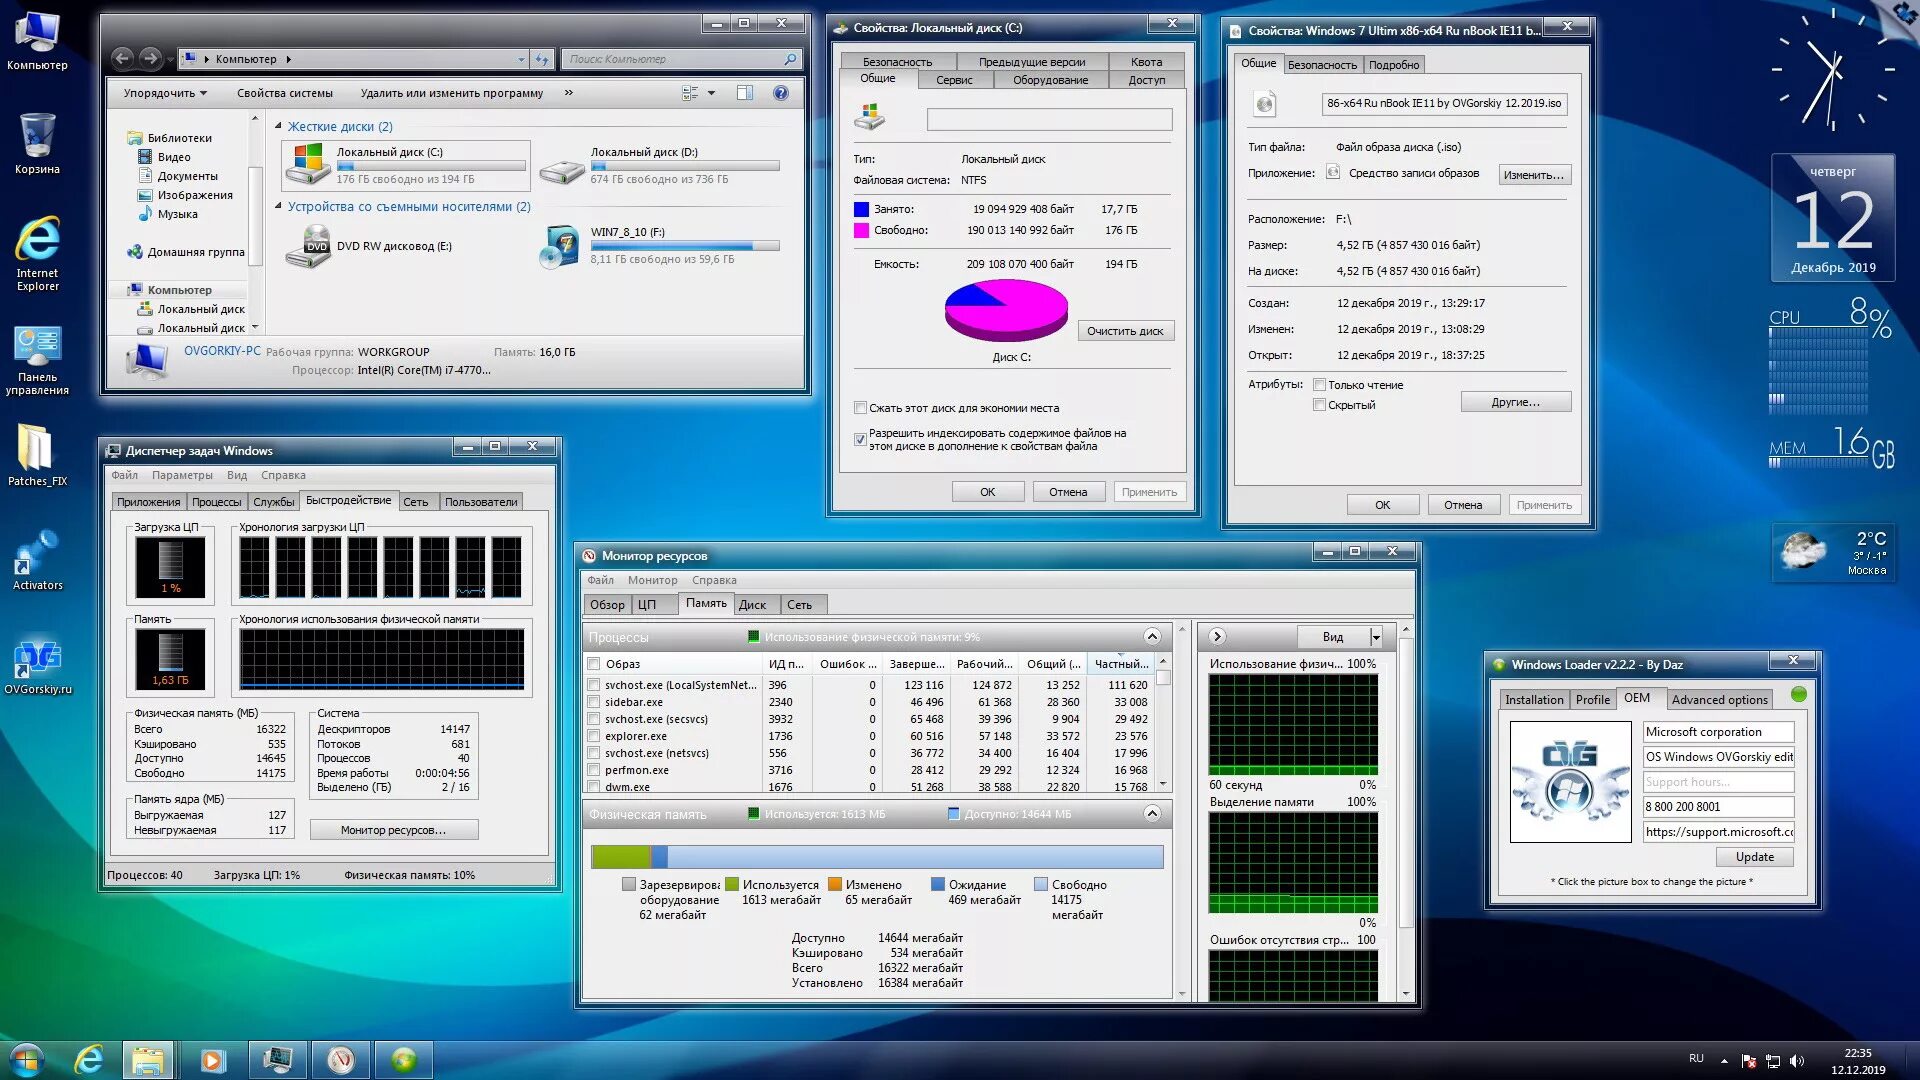This screenshot has width=1920, height=1080.
Task: Select Локальный диск (D:) drive icon
Action: point(561,170)
